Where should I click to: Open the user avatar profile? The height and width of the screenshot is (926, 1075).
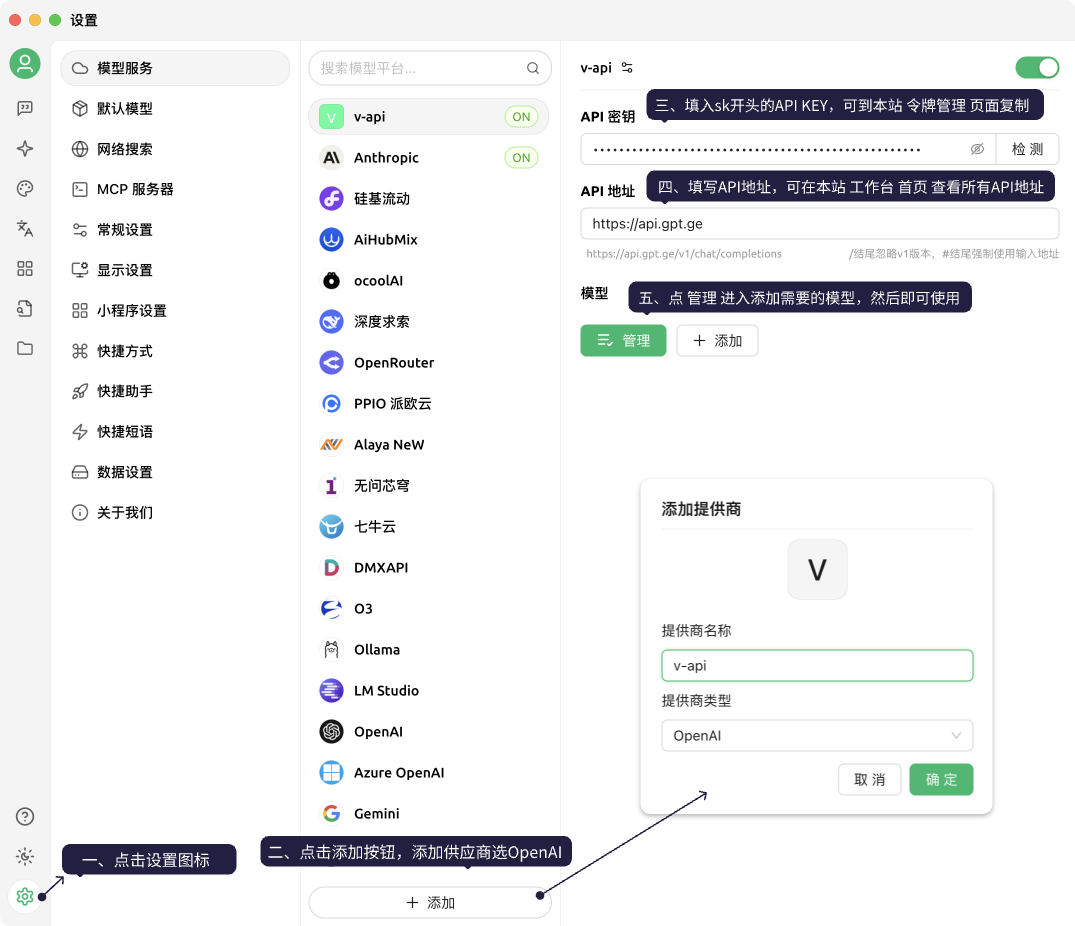25,64
